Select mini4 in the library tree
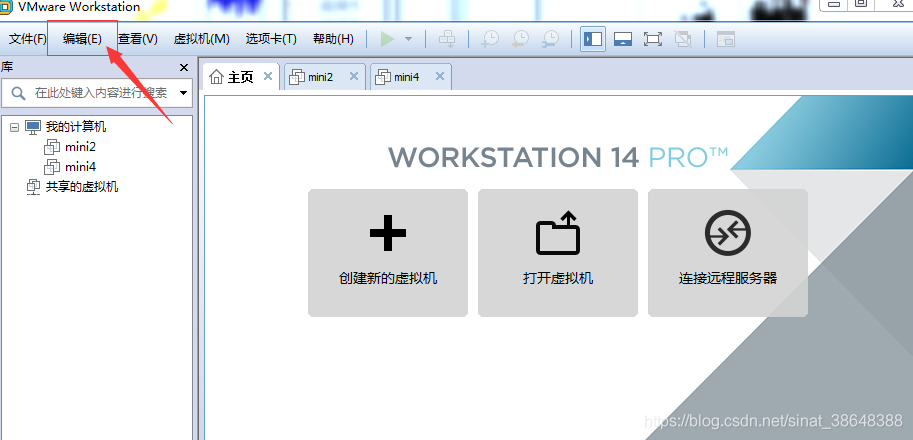 (x=80, y=167)
